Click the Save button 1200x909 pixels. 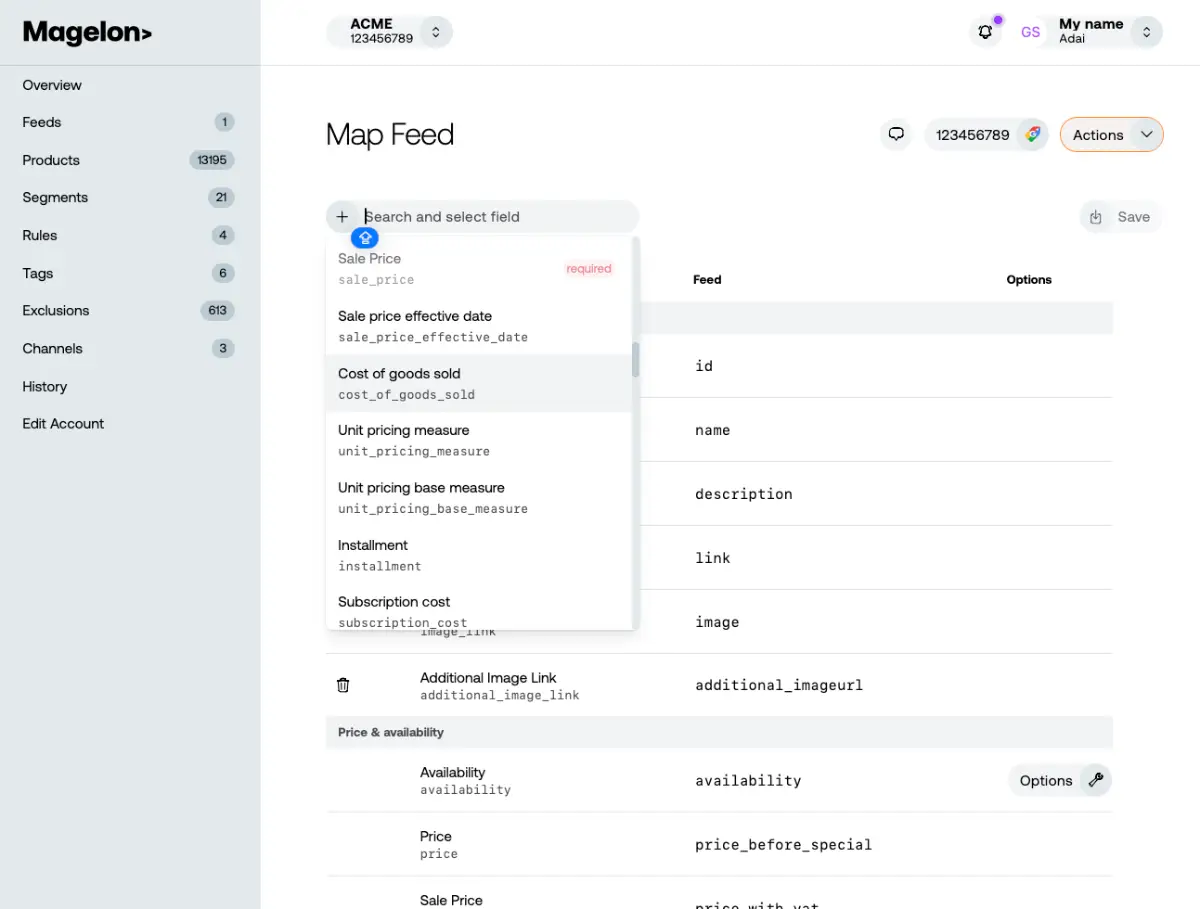1121,217
